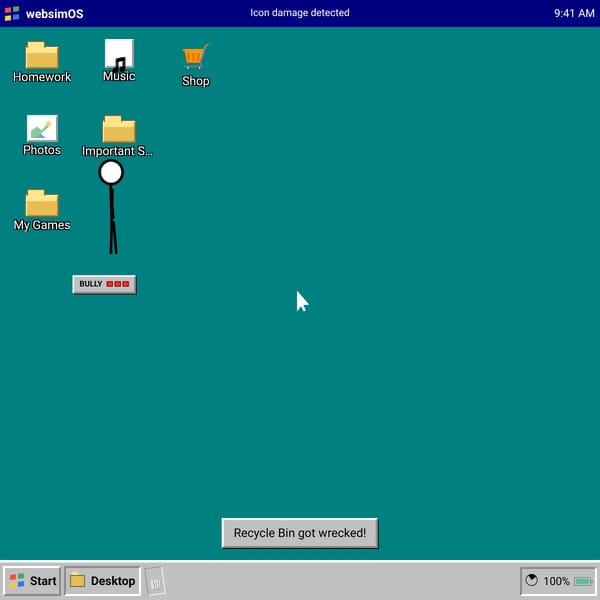Screen dimensions: 600x600
Task: Click the 100% battery text
Action: point(556,581)
